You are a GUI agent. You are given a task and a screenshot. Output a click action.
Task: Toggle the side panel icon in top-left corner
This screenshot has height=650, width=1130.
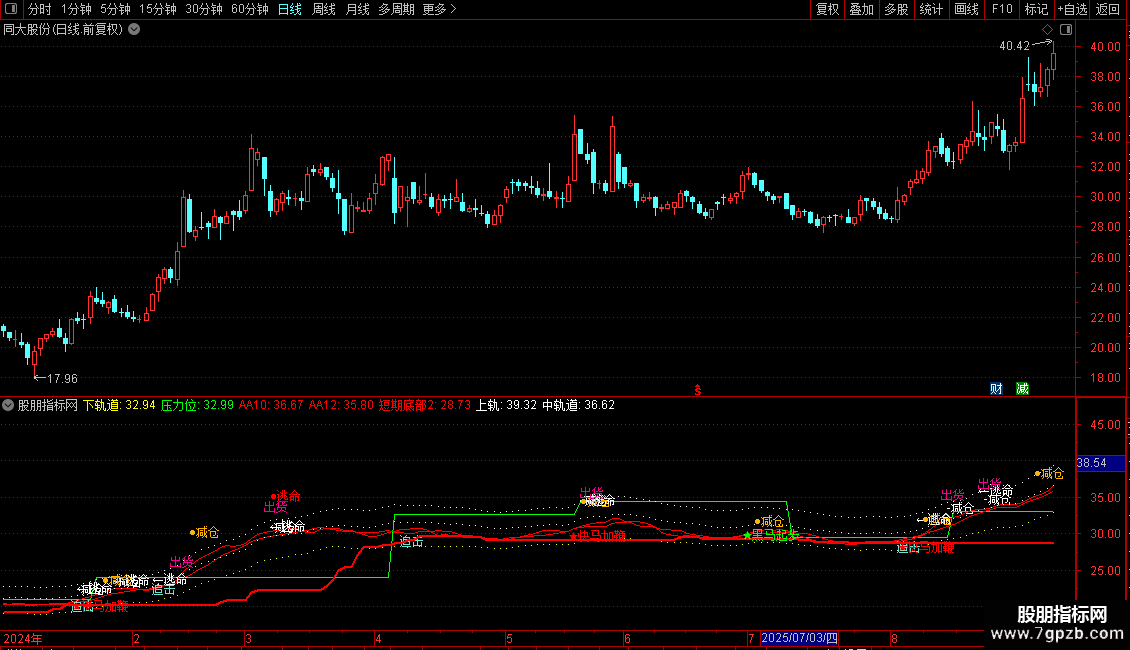tap(10, 9)
